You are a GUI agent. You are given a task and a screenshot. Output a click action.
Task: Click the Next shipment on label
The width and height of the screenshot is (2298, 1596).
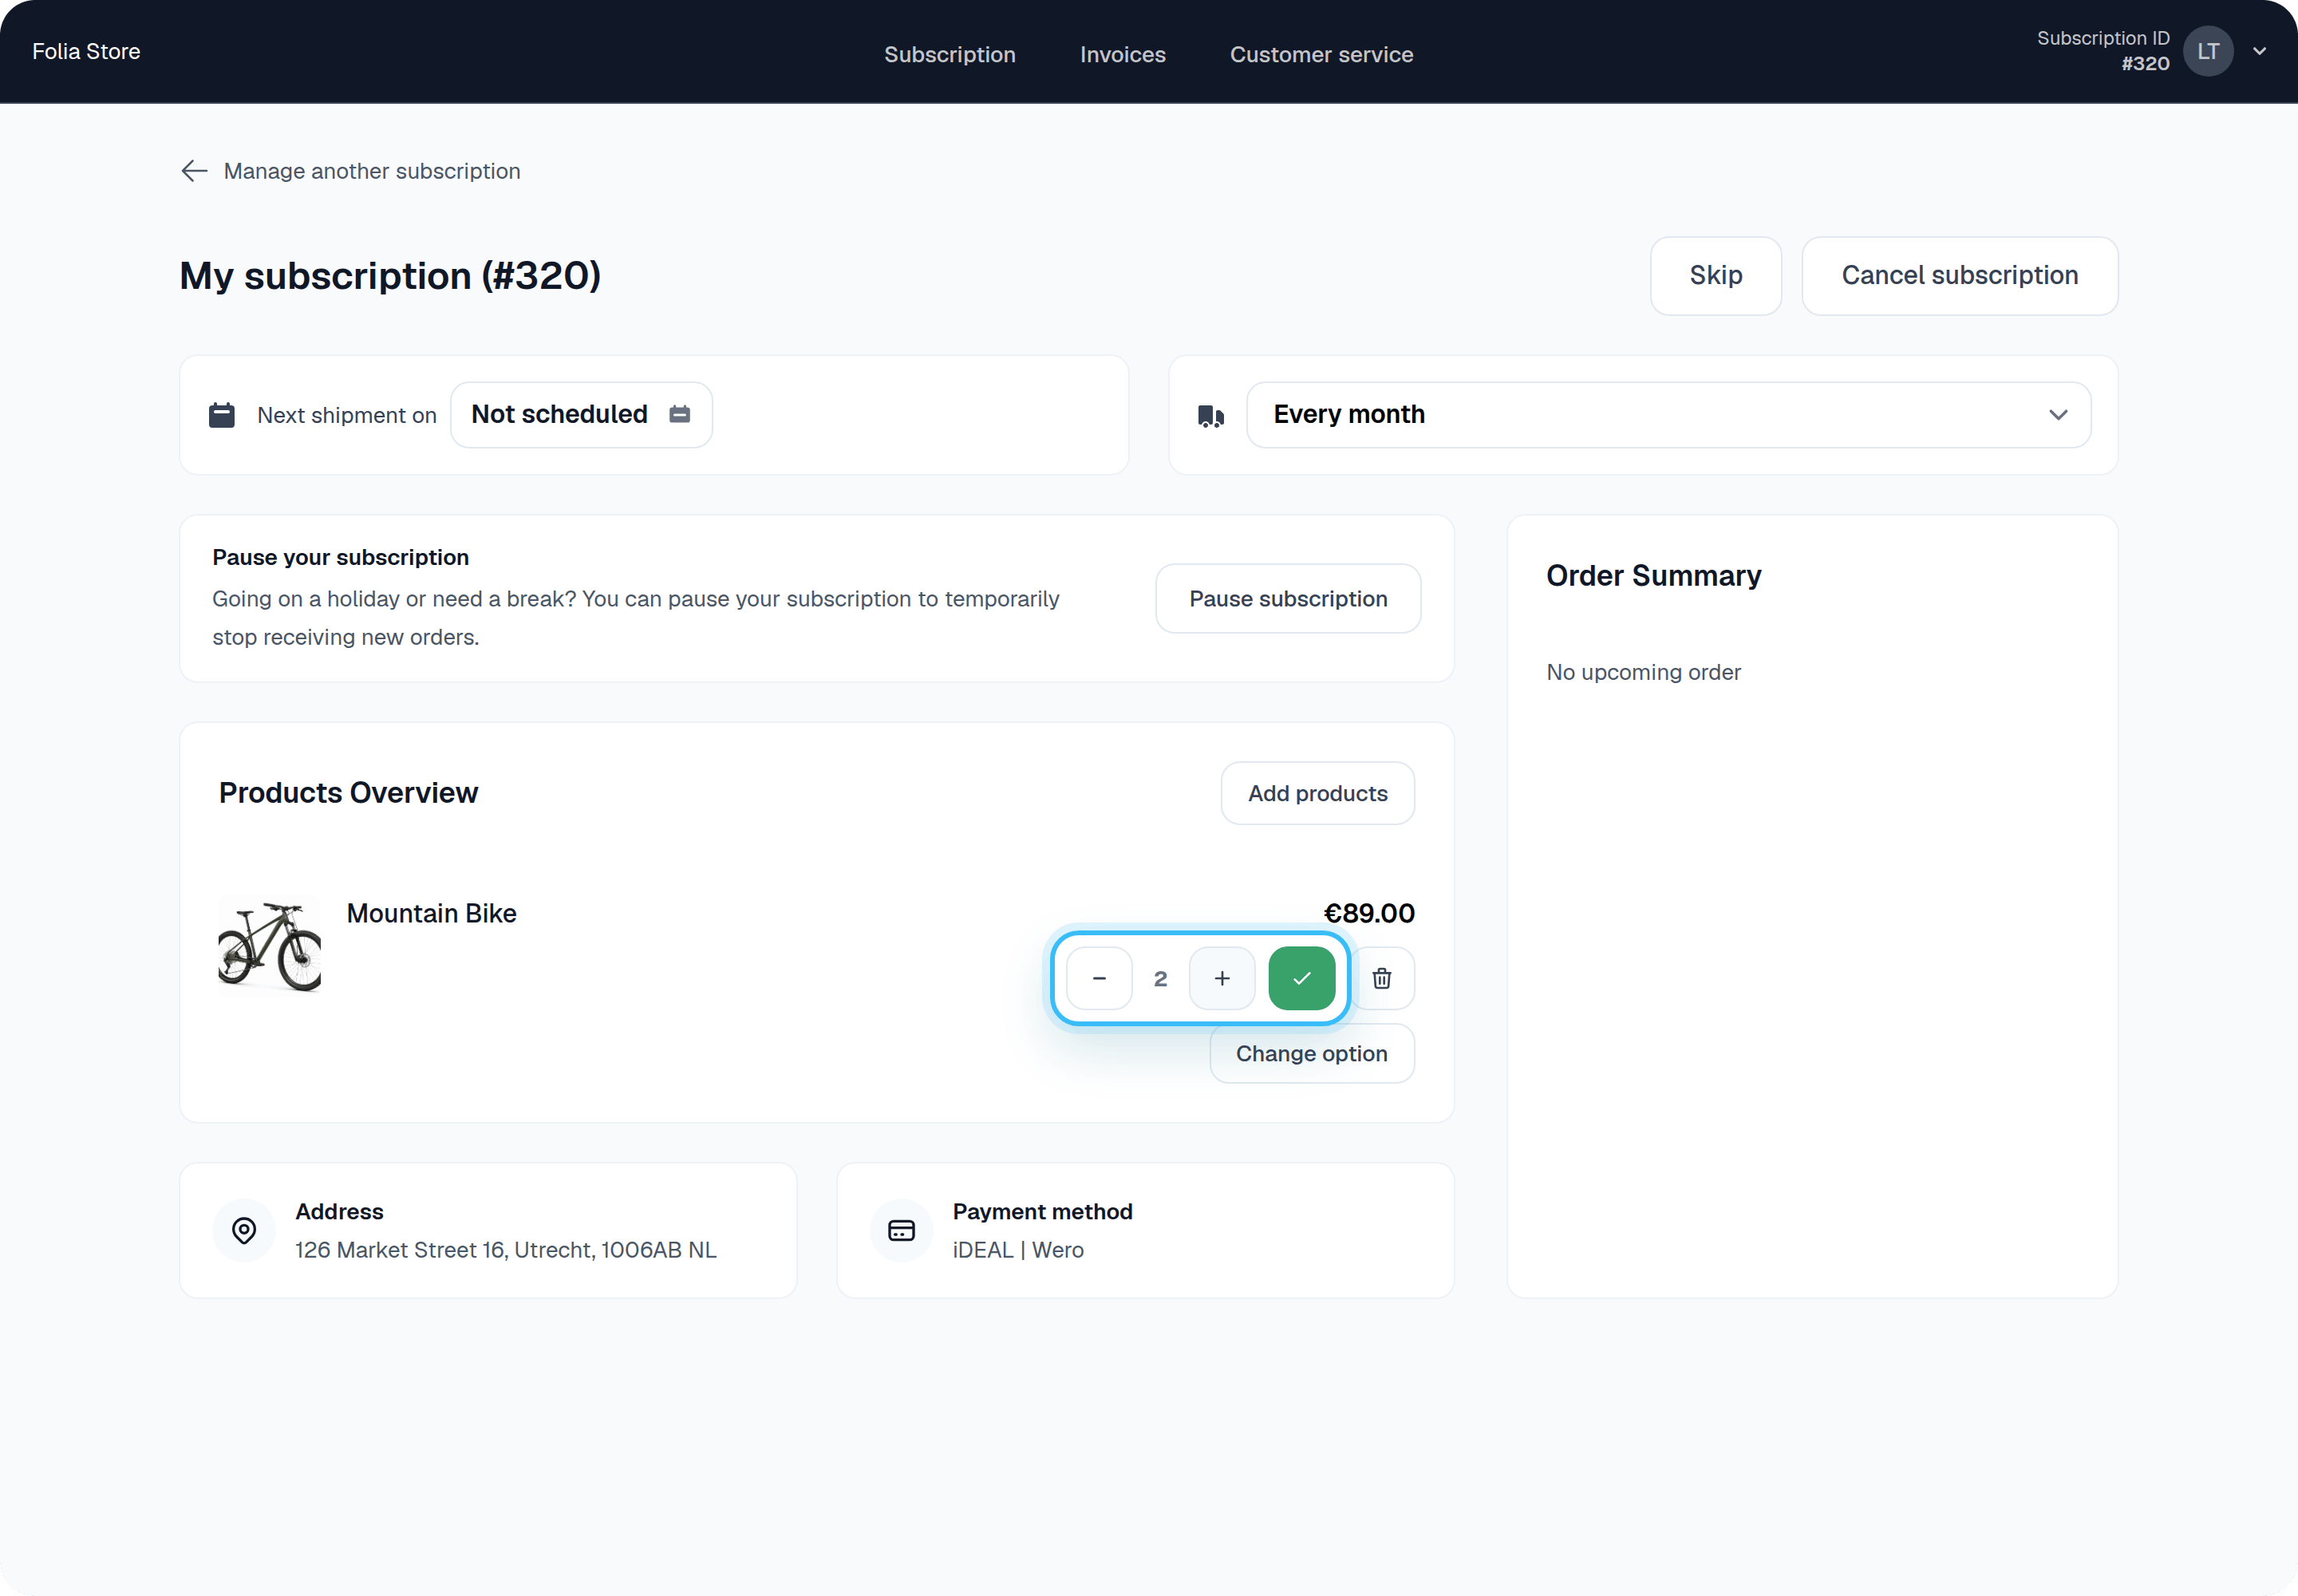click(x=346, y=415)
